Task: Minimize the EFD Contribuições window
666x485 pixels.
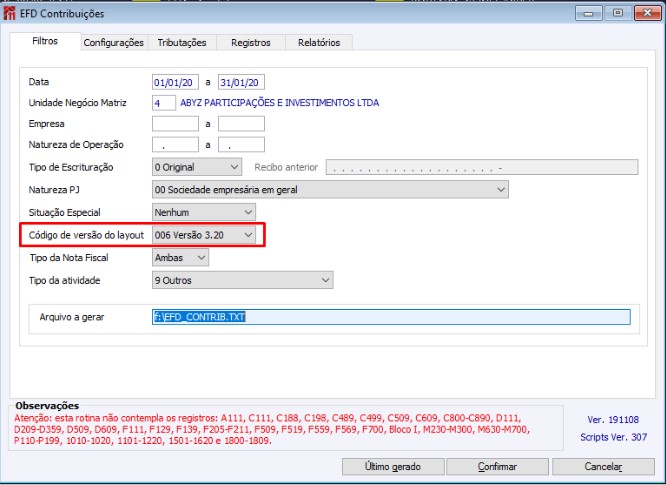Action: pyautogui.click(x=589, y=13)
